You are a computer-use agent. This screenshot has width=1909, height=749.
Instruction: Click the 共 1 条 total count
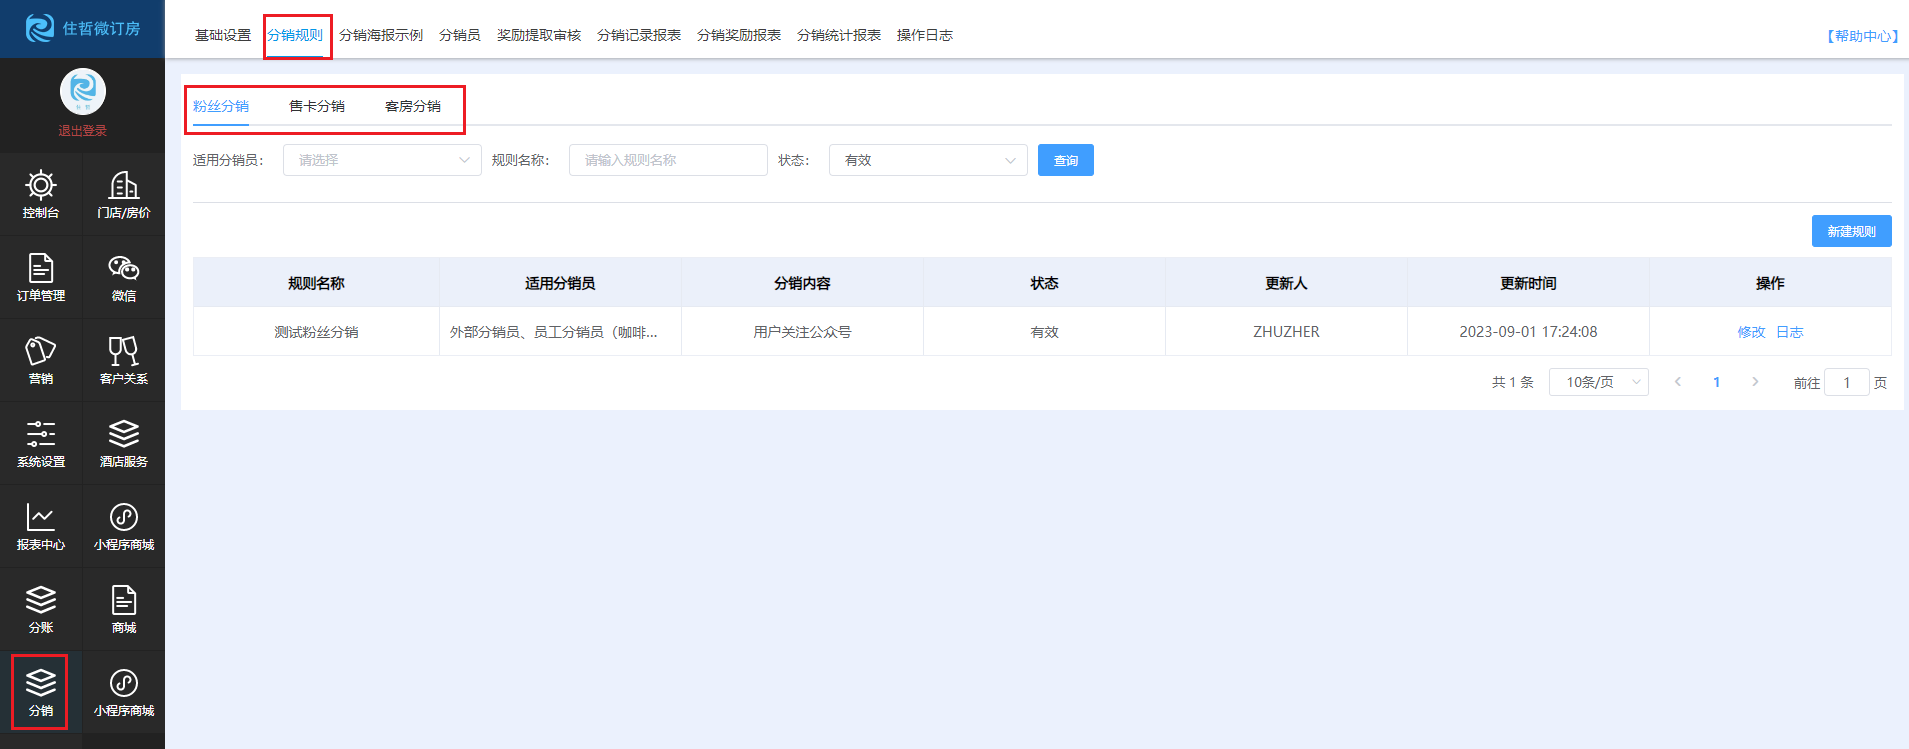tap(1512, 382)
